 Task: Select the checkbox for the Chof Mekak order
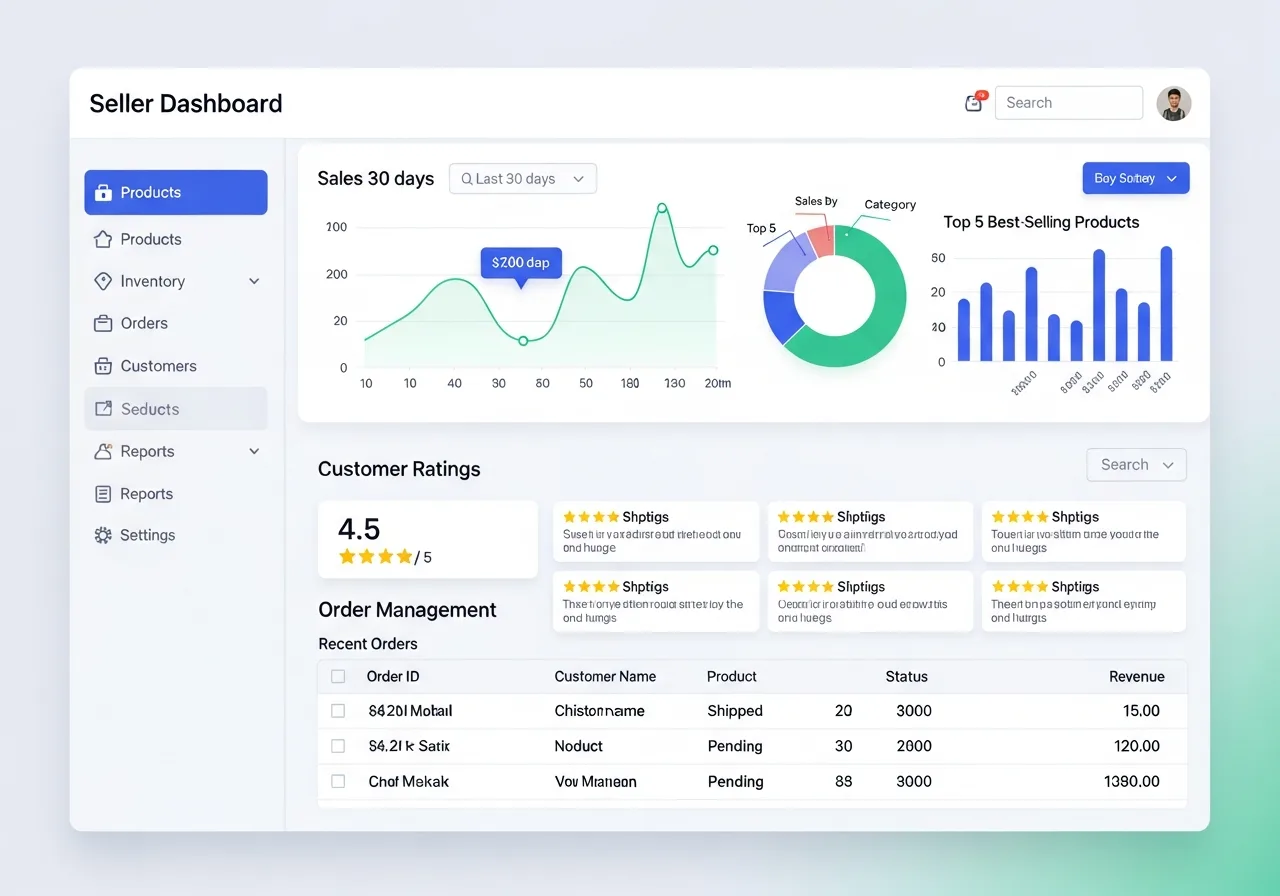[x=338, y=781]
